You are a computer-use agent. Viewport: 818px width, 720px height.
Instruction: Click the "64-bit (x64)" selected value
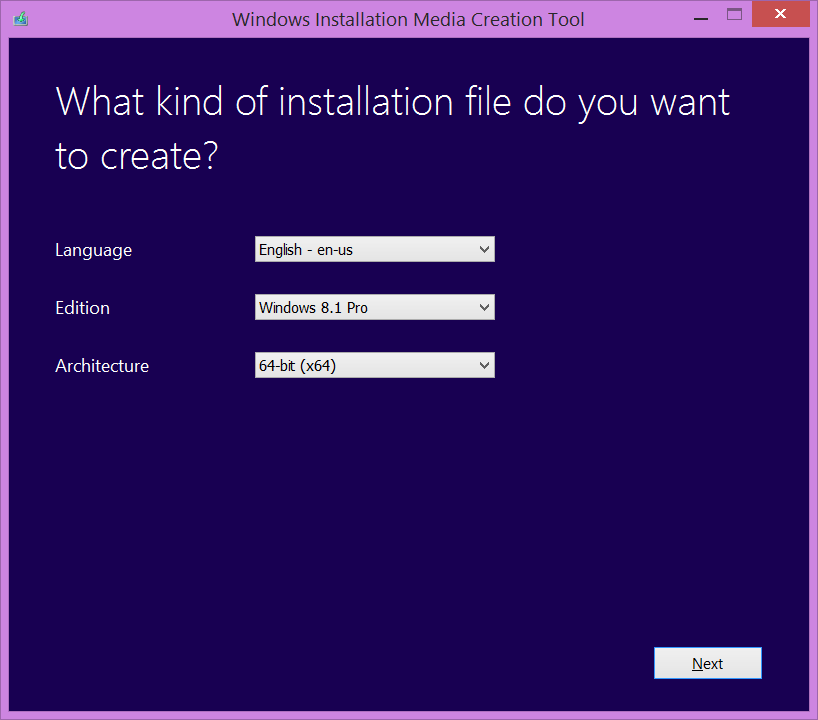tap(297, 366)
